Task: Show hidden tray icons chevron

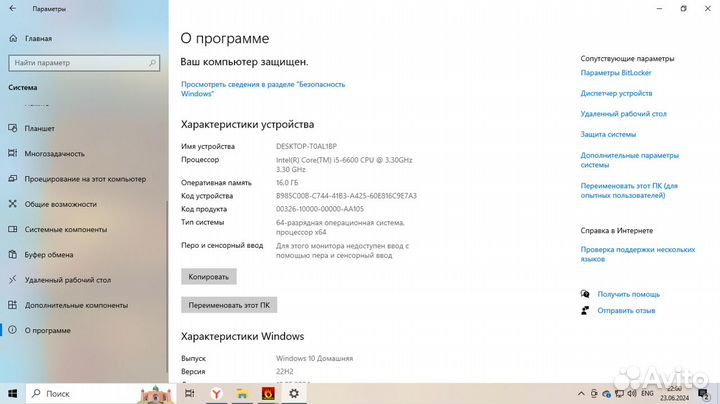Action: pyautogui.click(x=581, y=394)
